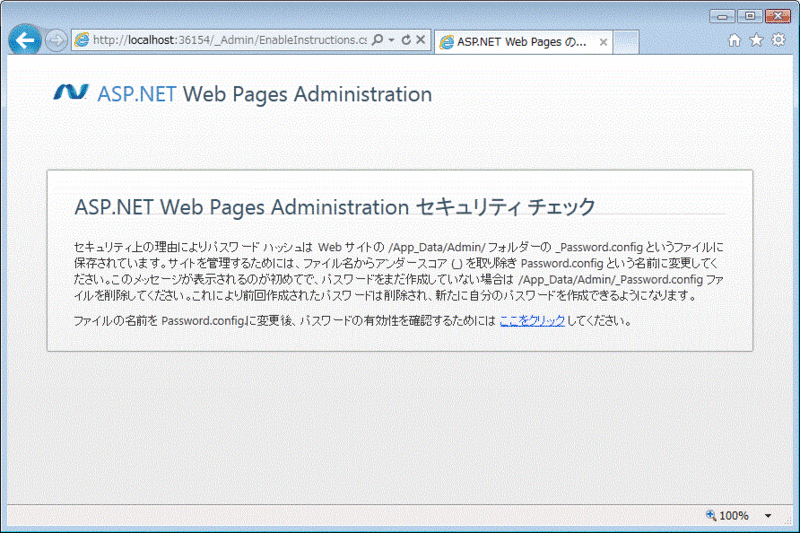Click the /App_Data/Admin/_Password.config path text

pyautogui.click(x=610, y=280)
